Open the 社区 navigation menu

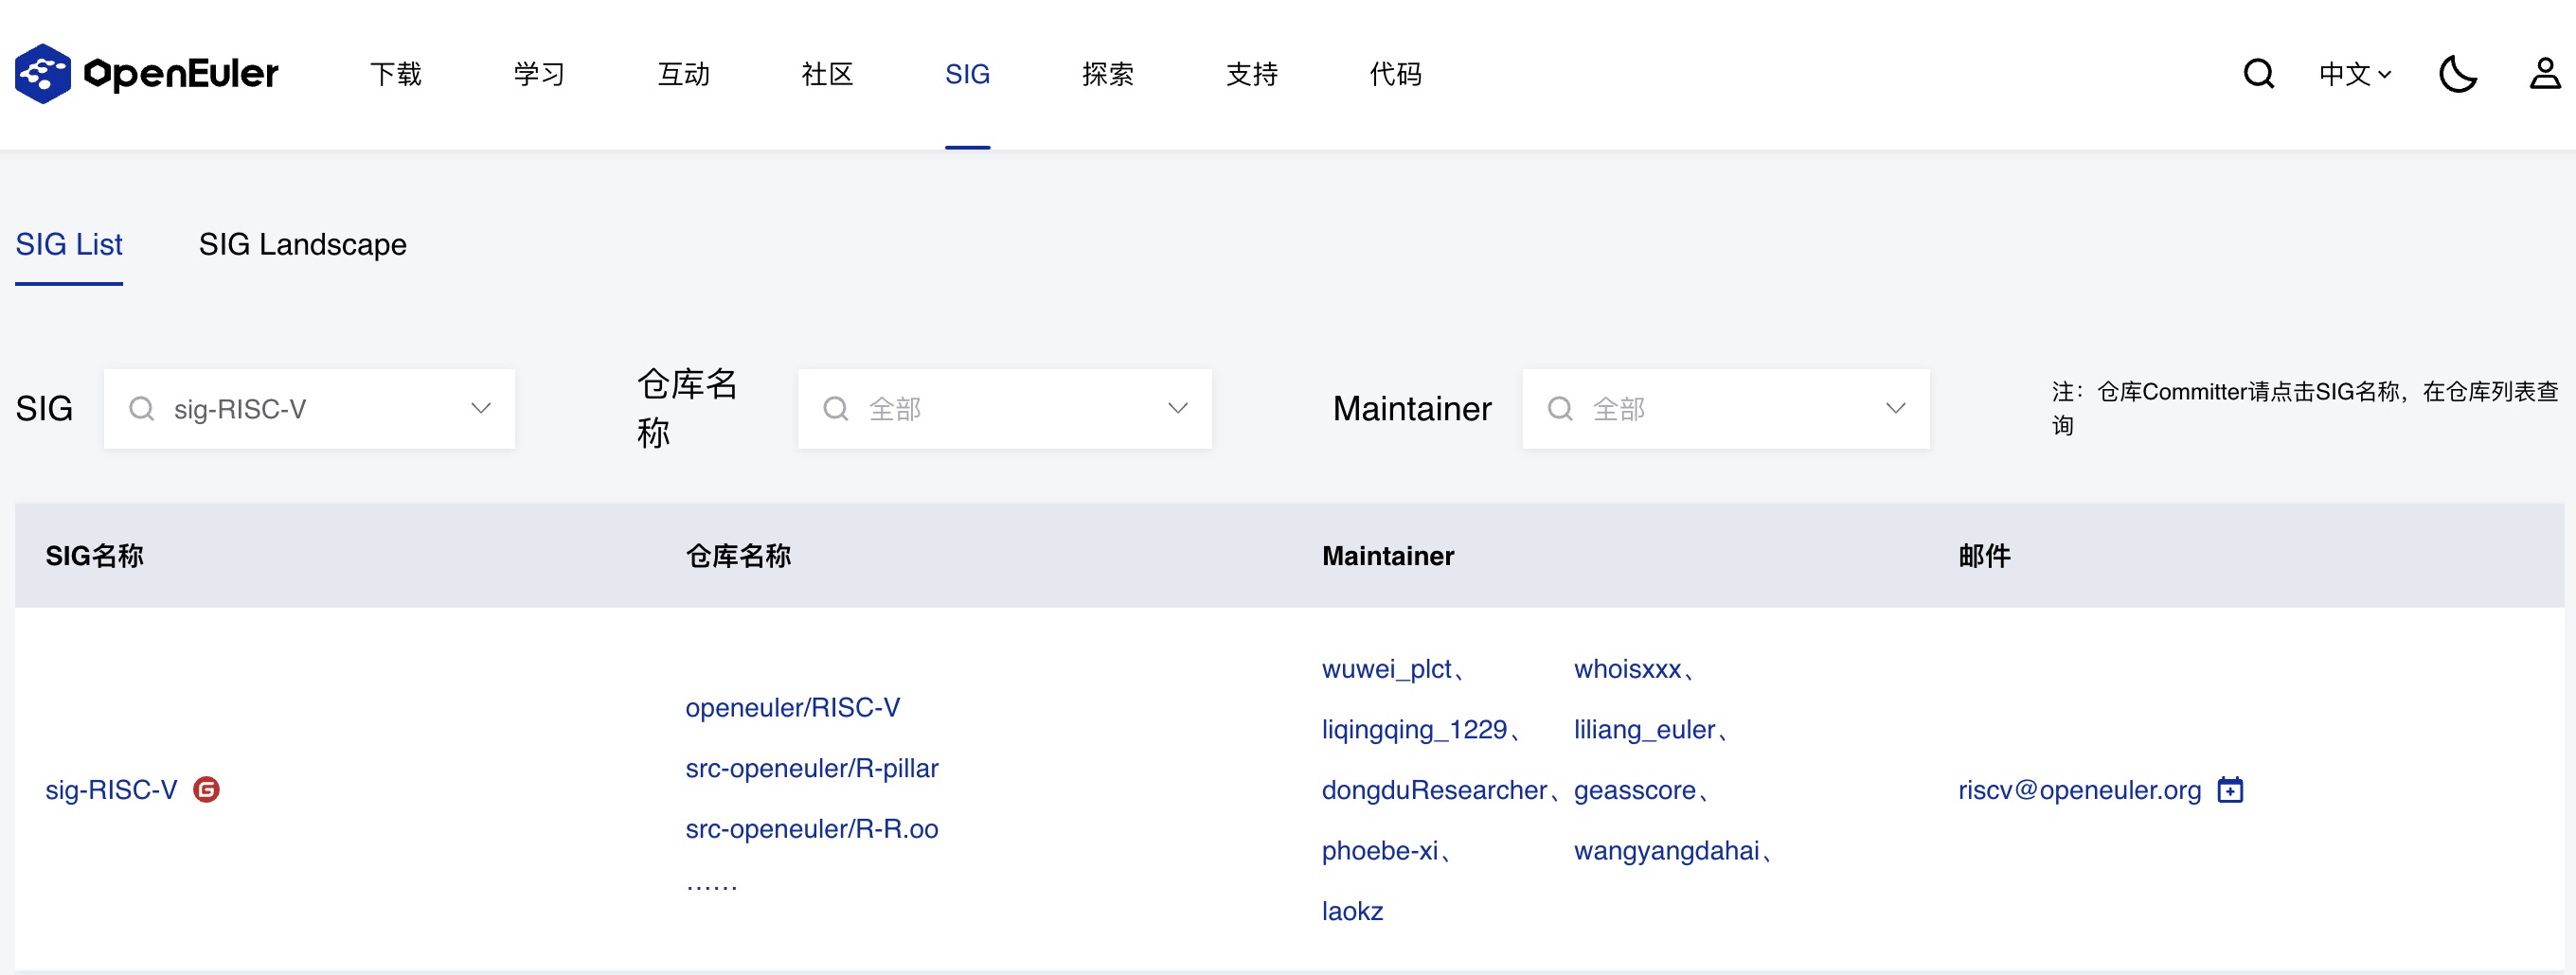827,74
